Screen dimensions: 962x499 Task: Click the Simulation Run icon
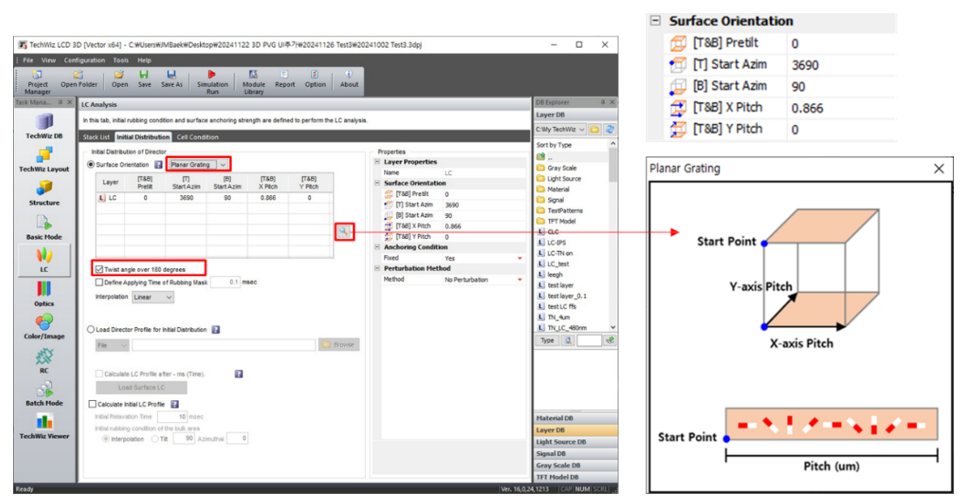pyautogui.click(x=211, y=78)
